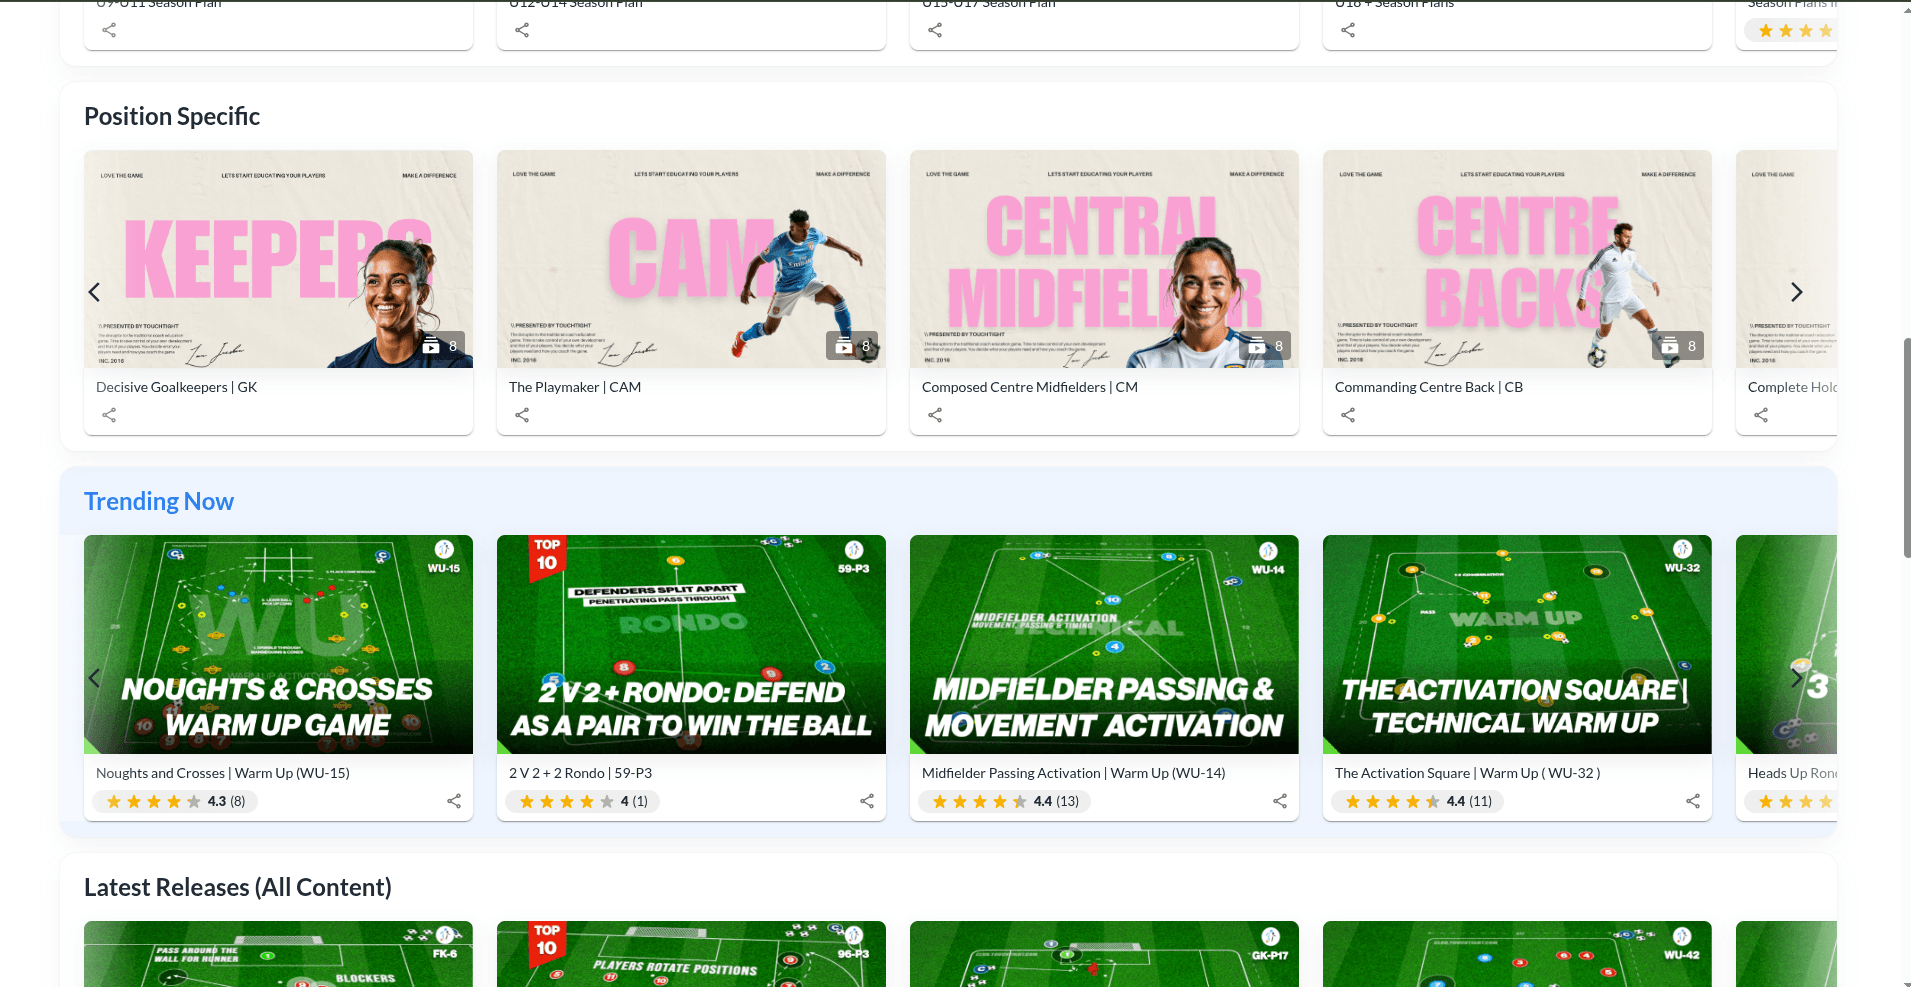Show next Position Specific cards
1911x987 pixels.
[x=1796, y=292]
